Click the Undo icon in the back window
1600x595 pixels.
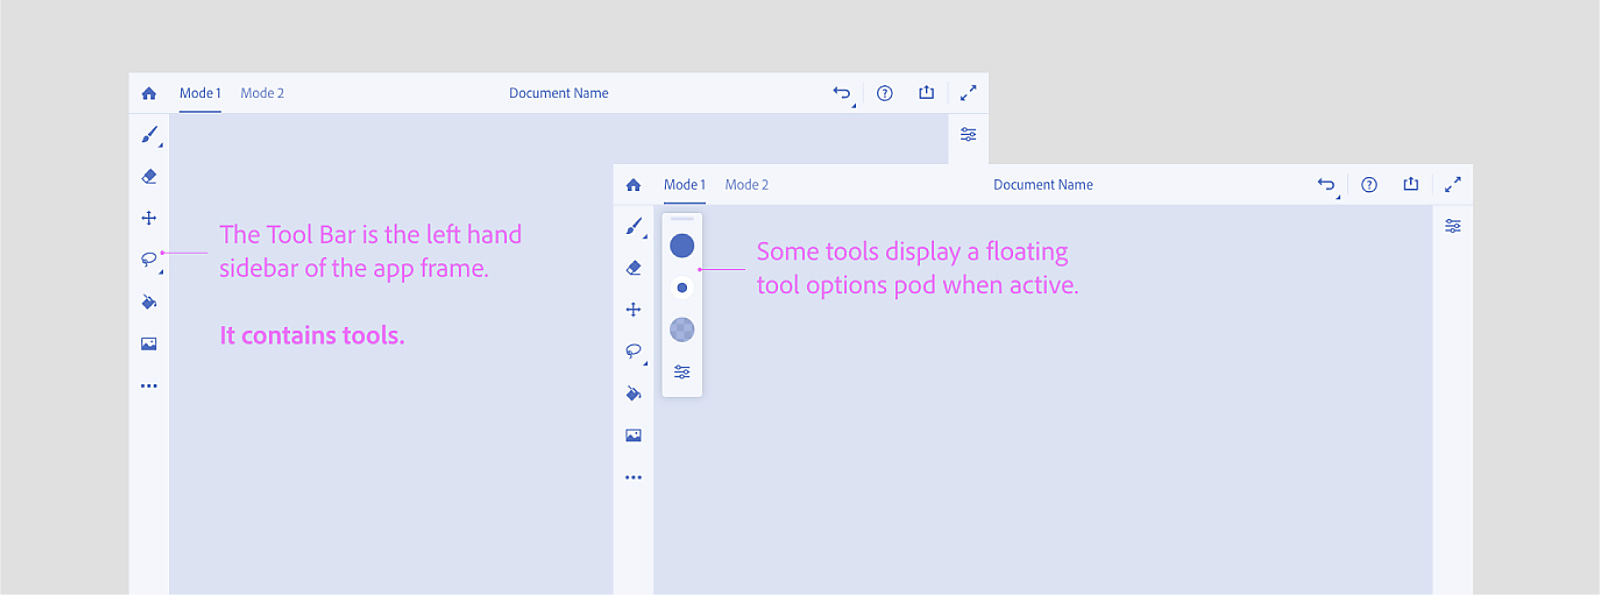point(842,93)
